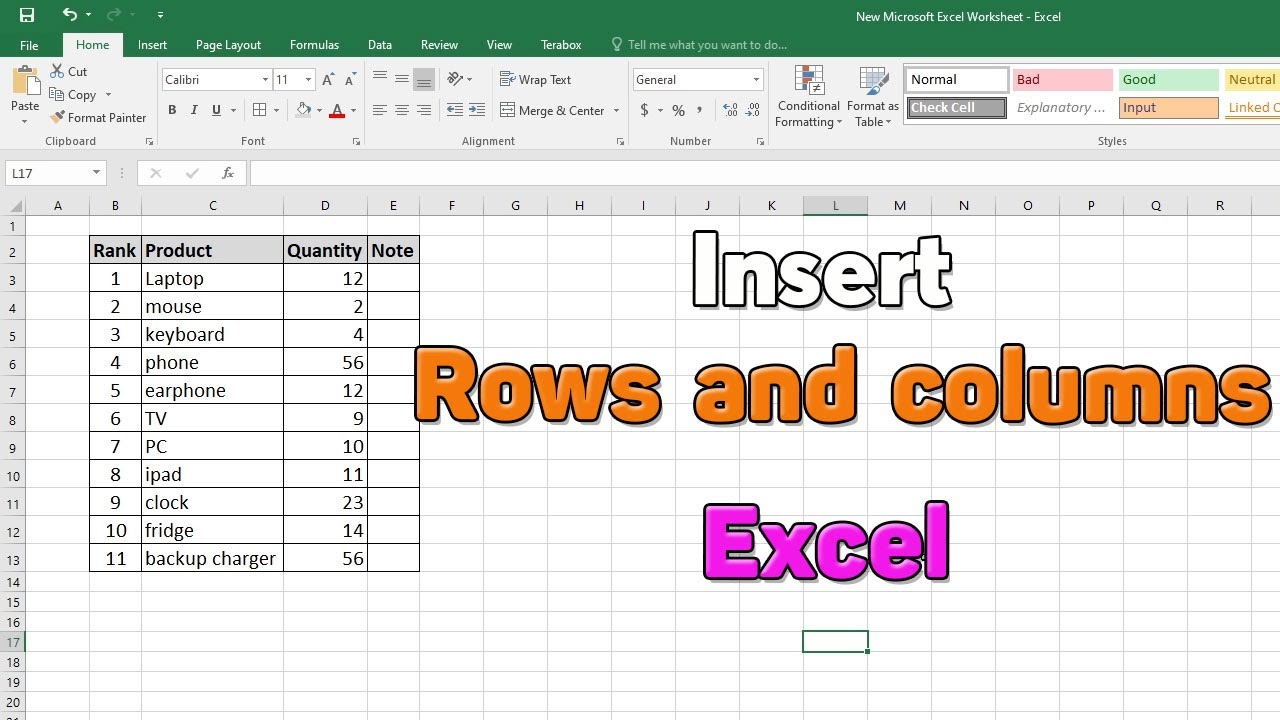The height and width of the screenshot is (720, 1280).
Task: Open the File tab
Action: pyautogui.click(x=29, y=45)
